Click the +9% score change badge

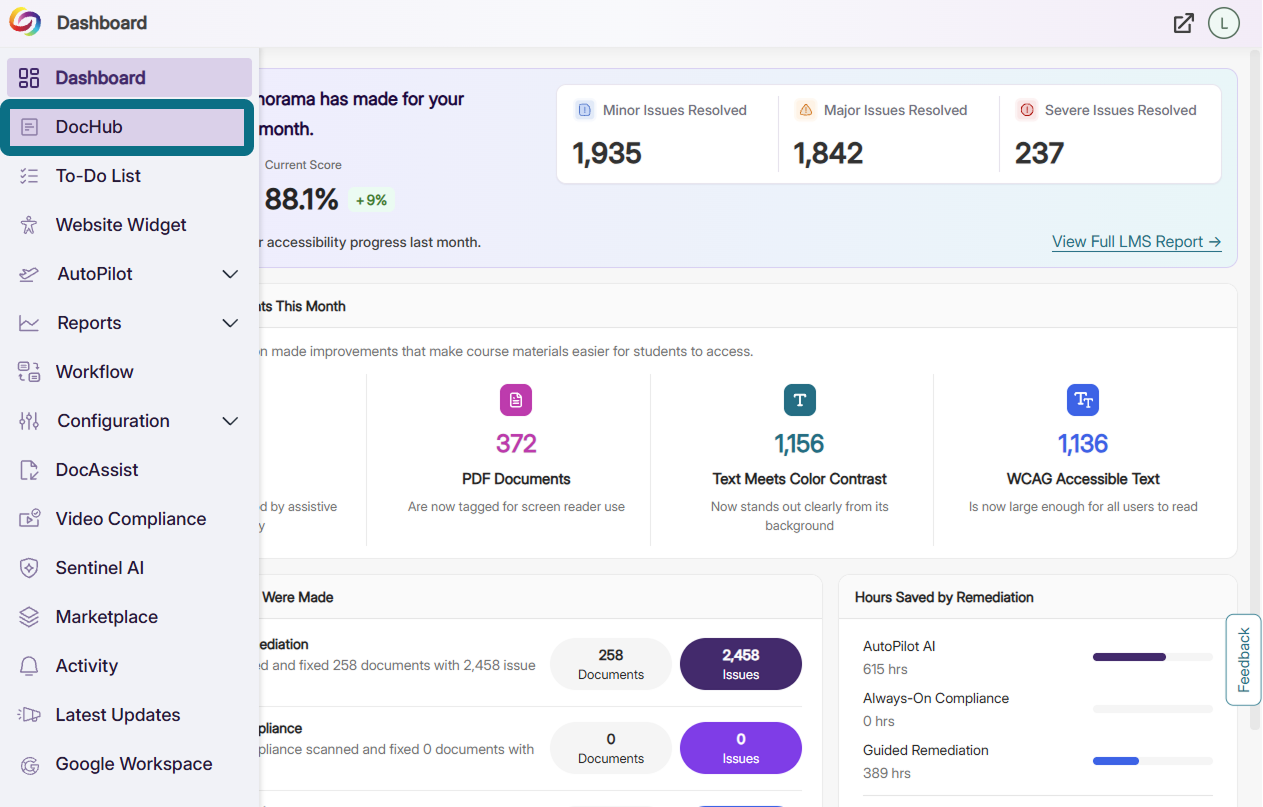(x=371, y=200)
